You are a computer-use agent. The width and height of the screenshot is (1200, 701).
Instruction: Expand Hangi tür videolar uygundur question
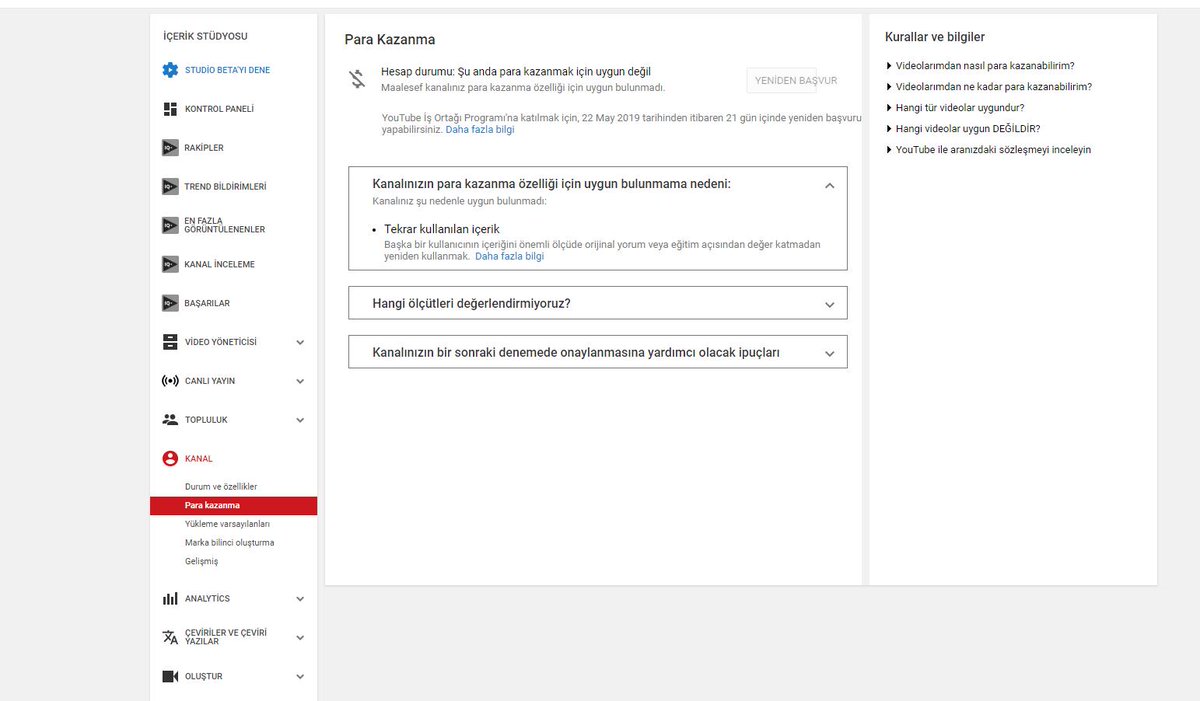[955, 107]
